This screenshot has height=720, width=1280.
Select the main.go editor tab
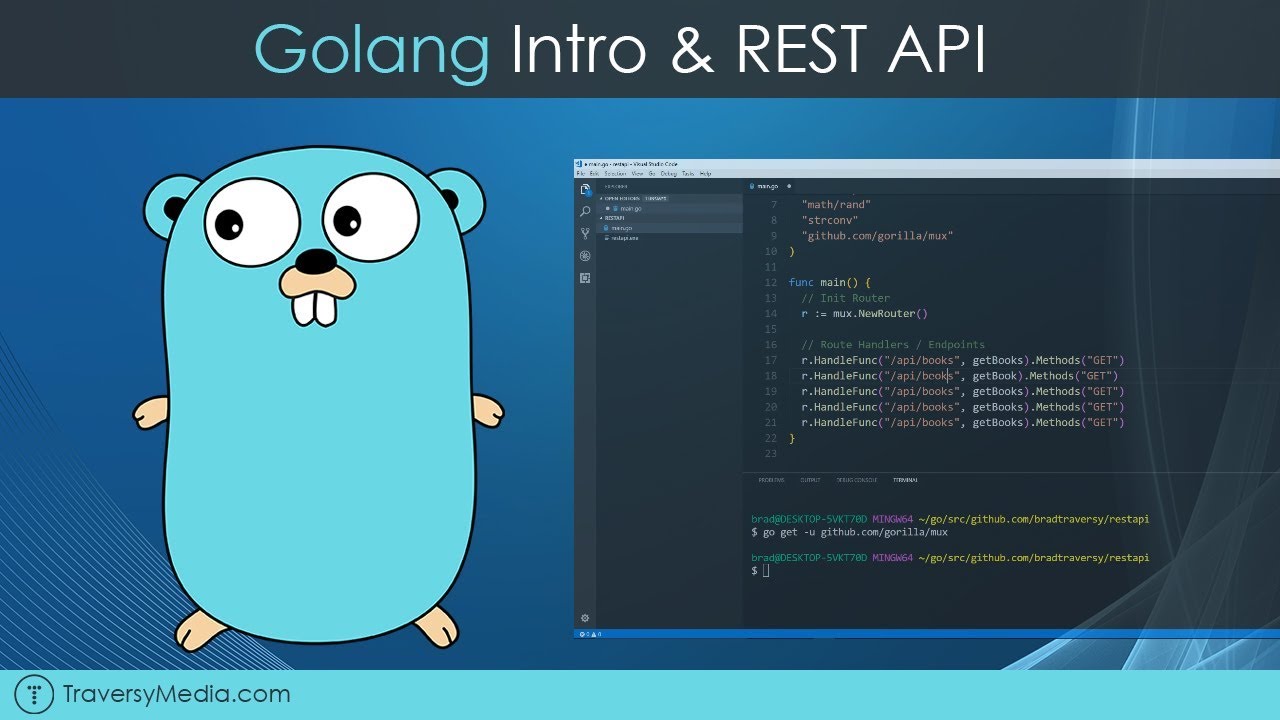(x=766, y=186)
